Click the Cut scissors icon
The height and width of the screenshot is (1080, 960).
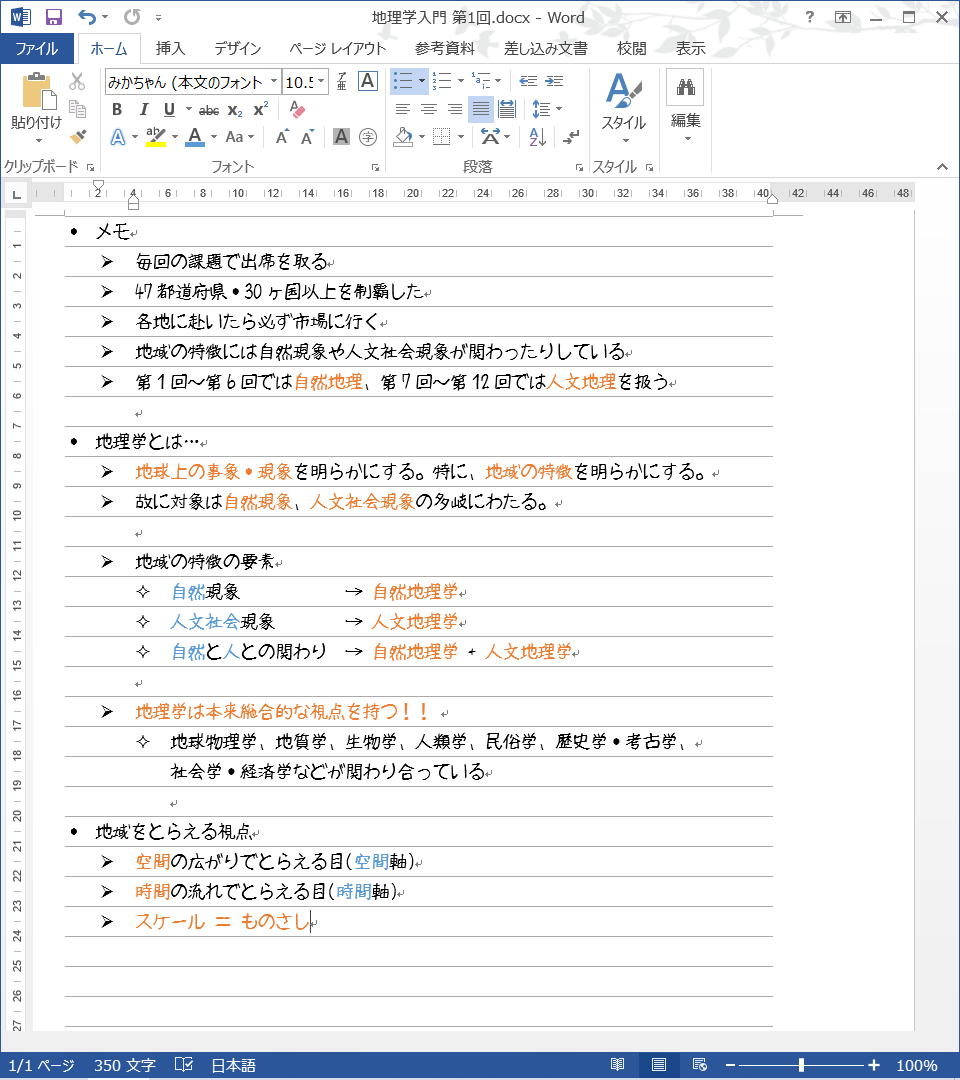tap(78, 82)
